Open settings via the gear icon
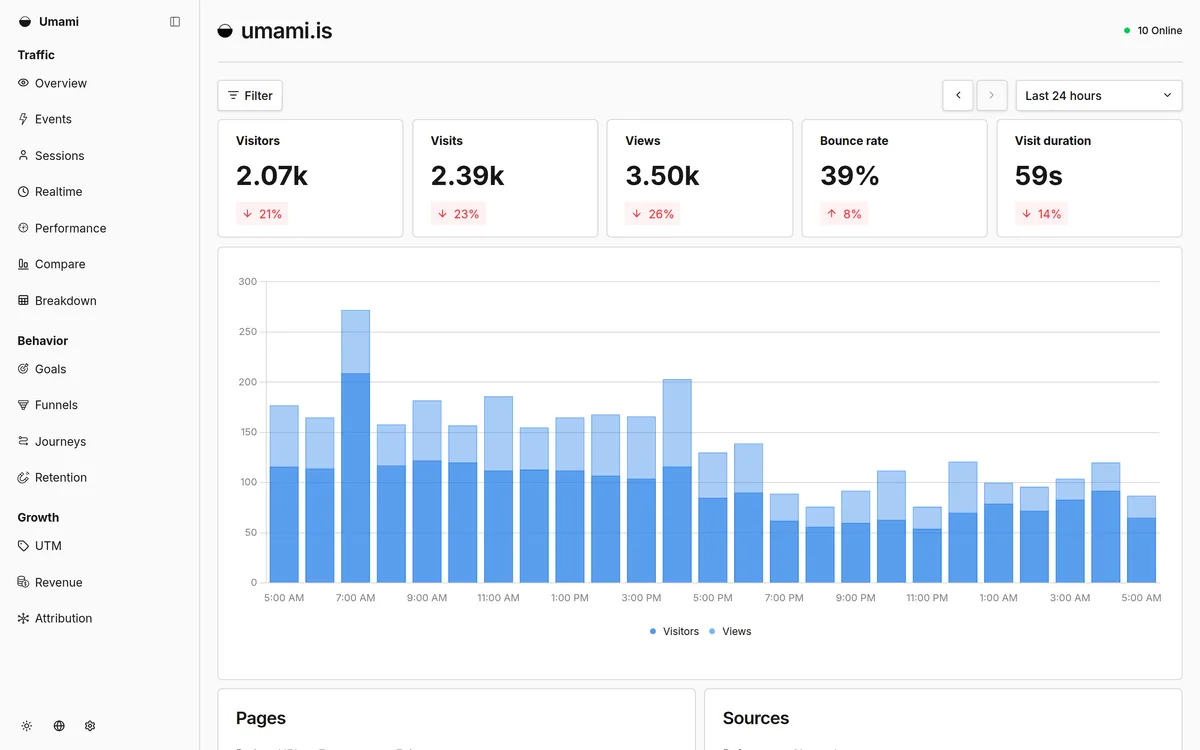 [x=90, y=726]
